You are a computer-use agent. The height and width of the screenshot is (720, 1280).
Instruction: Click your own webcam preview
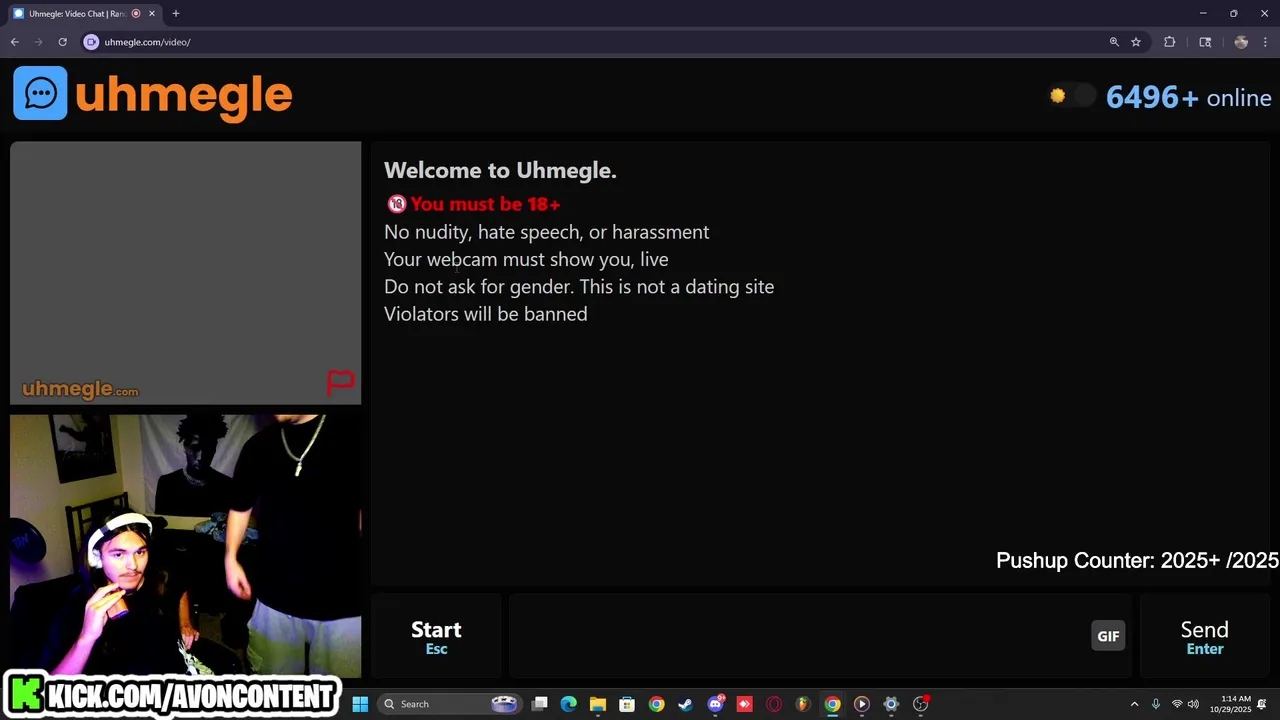185,546
